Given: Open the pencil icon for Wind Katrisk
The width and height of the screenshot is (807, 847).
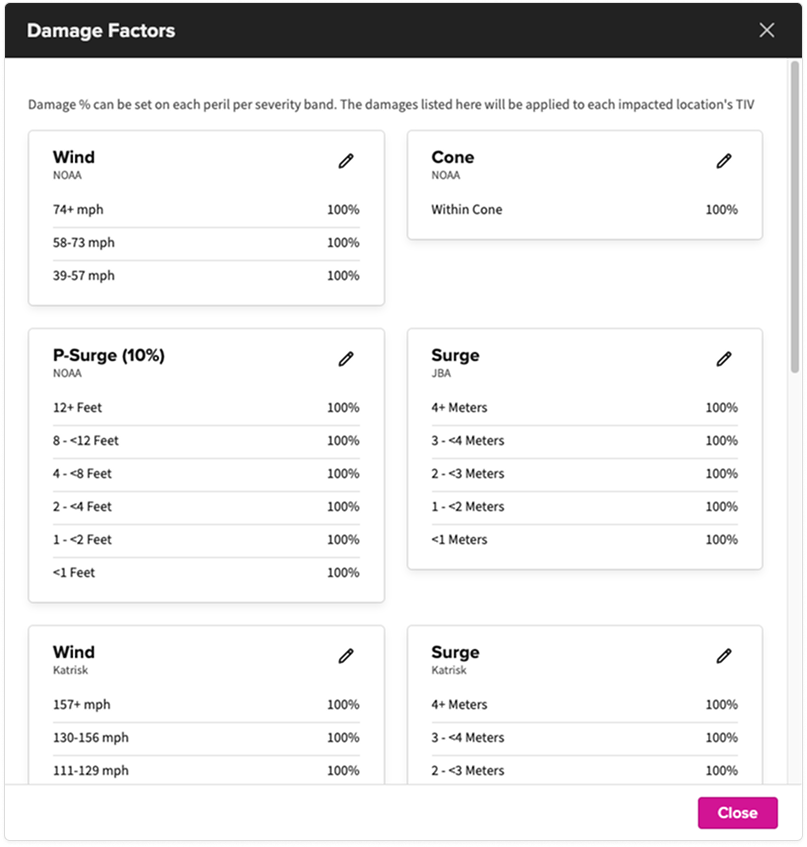Looking at the screenshot, I should pyautogui.click(x=345, y=655).
